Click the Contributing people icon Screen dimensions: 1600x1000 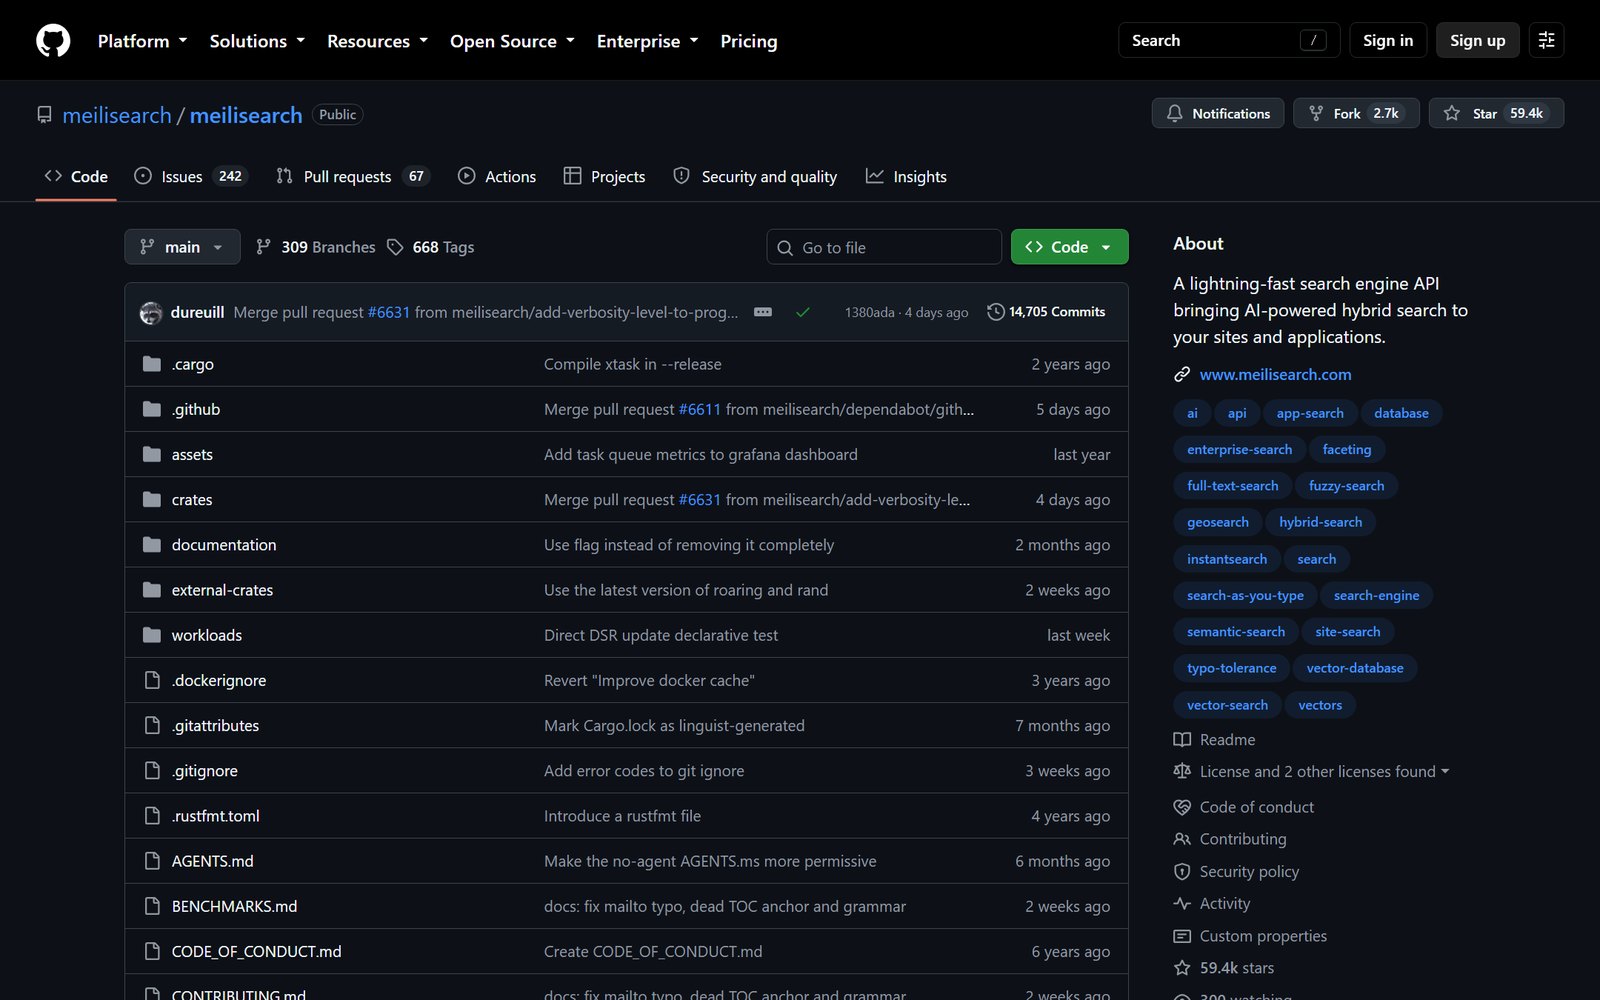click(1182, 839)
